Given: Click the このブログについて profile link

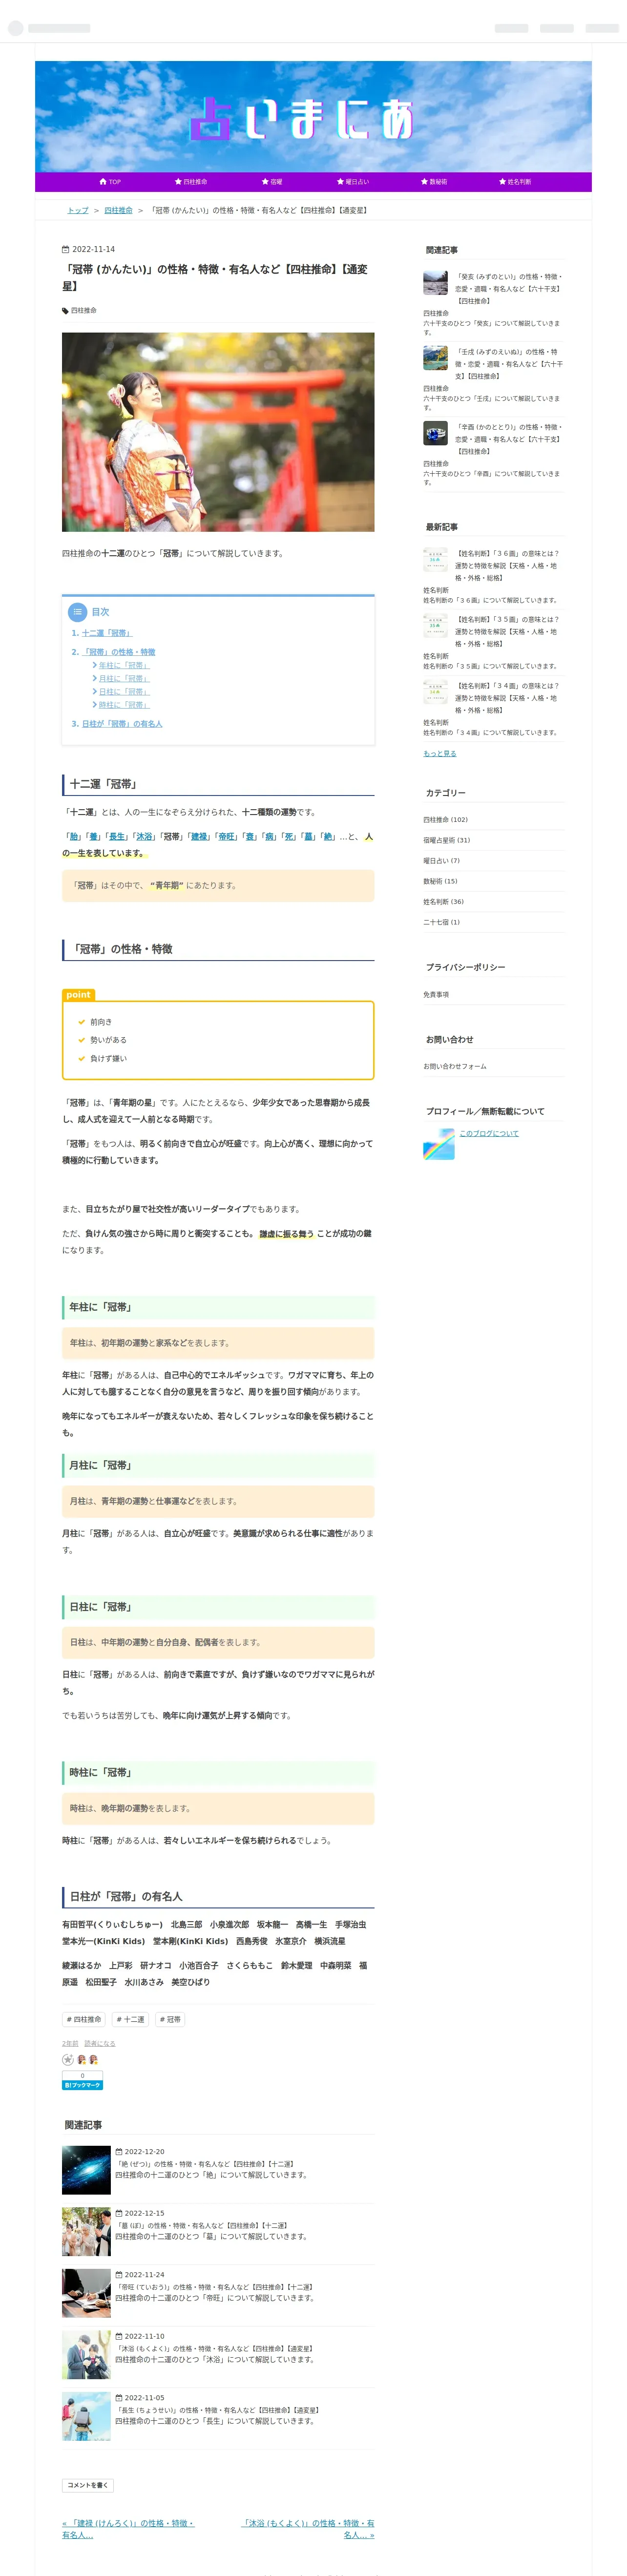Looking at the screenshot, I should pos(489,1134).
